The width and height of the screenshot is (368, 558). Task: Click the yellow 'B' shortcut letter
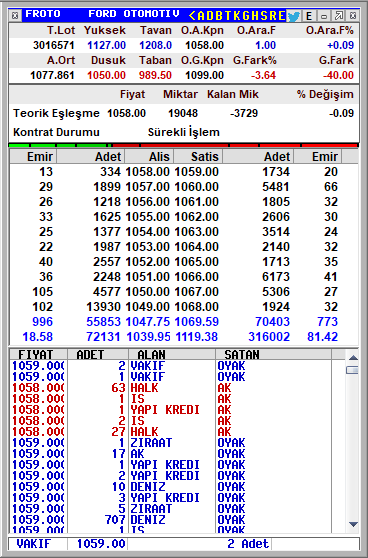[x=219, y=16]
